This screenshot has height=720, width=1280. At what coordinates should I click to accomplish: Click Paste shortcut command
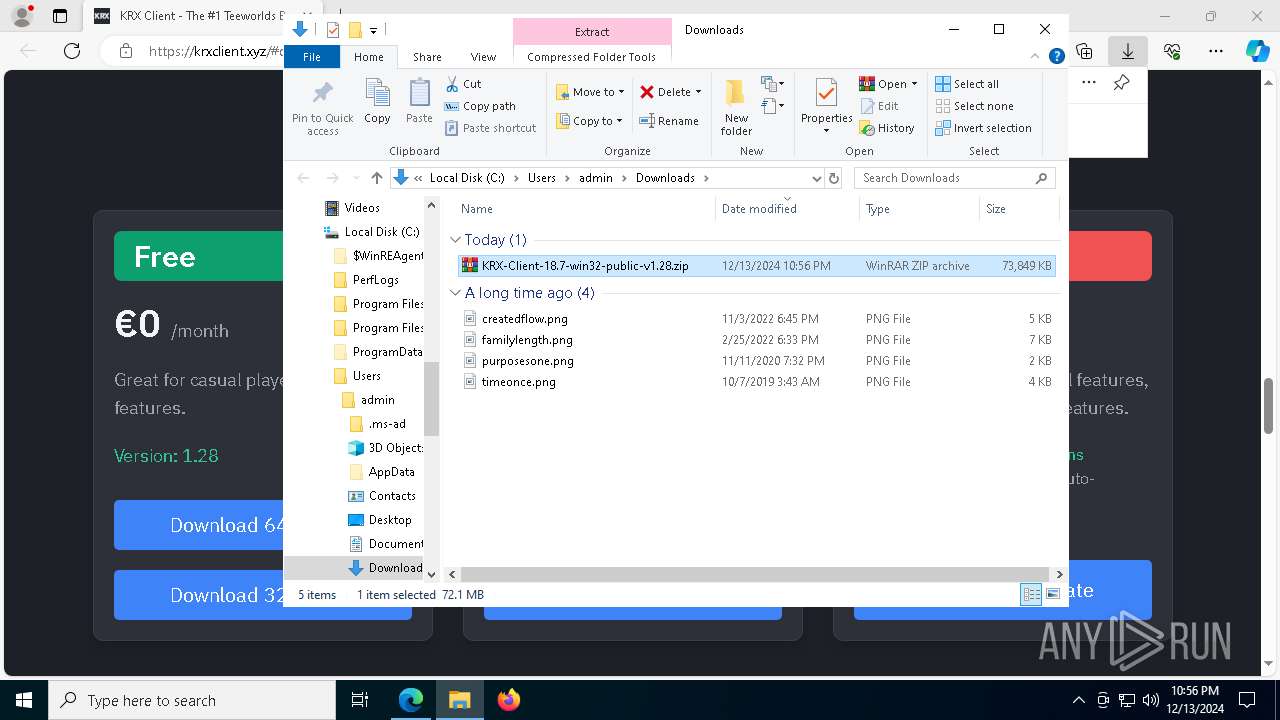pyautogui.click(x=490, y=128)
